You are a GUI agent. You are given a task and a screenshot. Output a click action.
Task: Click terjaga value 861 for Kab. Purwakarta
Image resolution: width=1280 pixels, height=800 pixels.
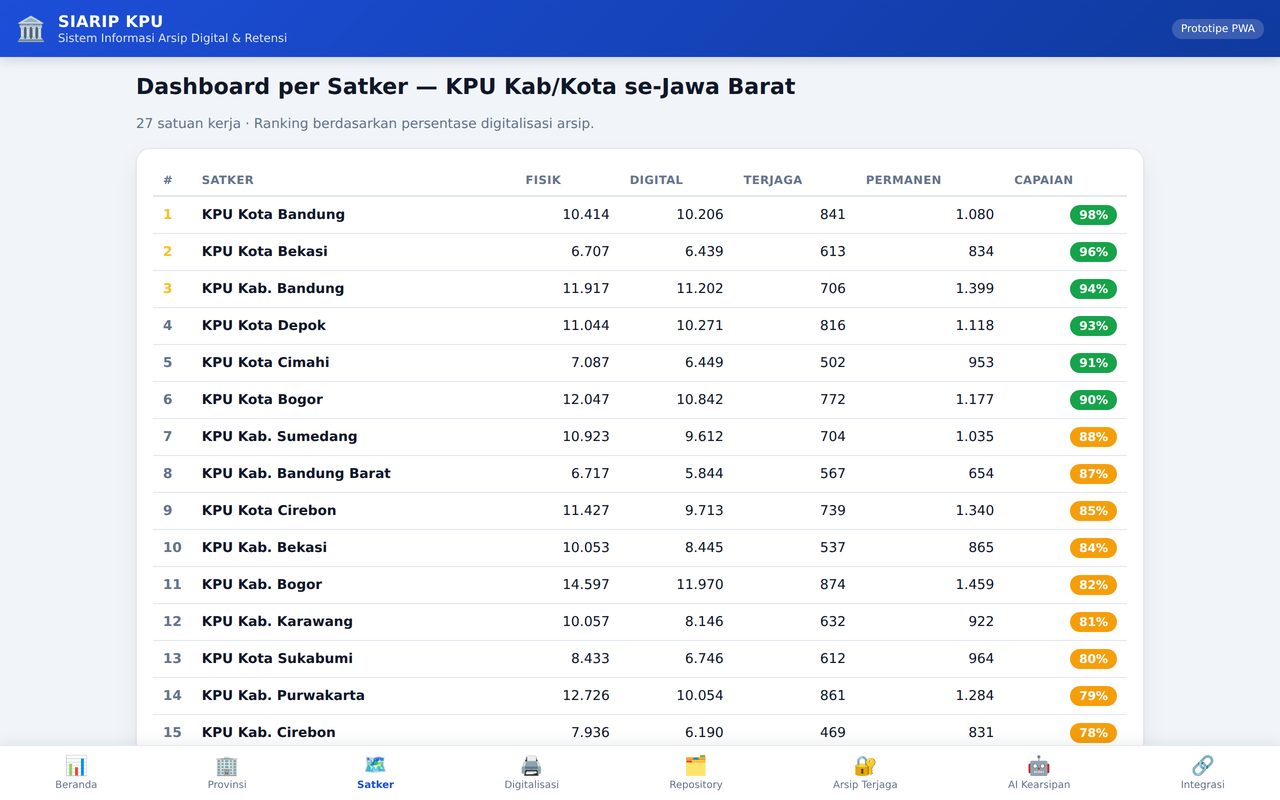(833, 696)
